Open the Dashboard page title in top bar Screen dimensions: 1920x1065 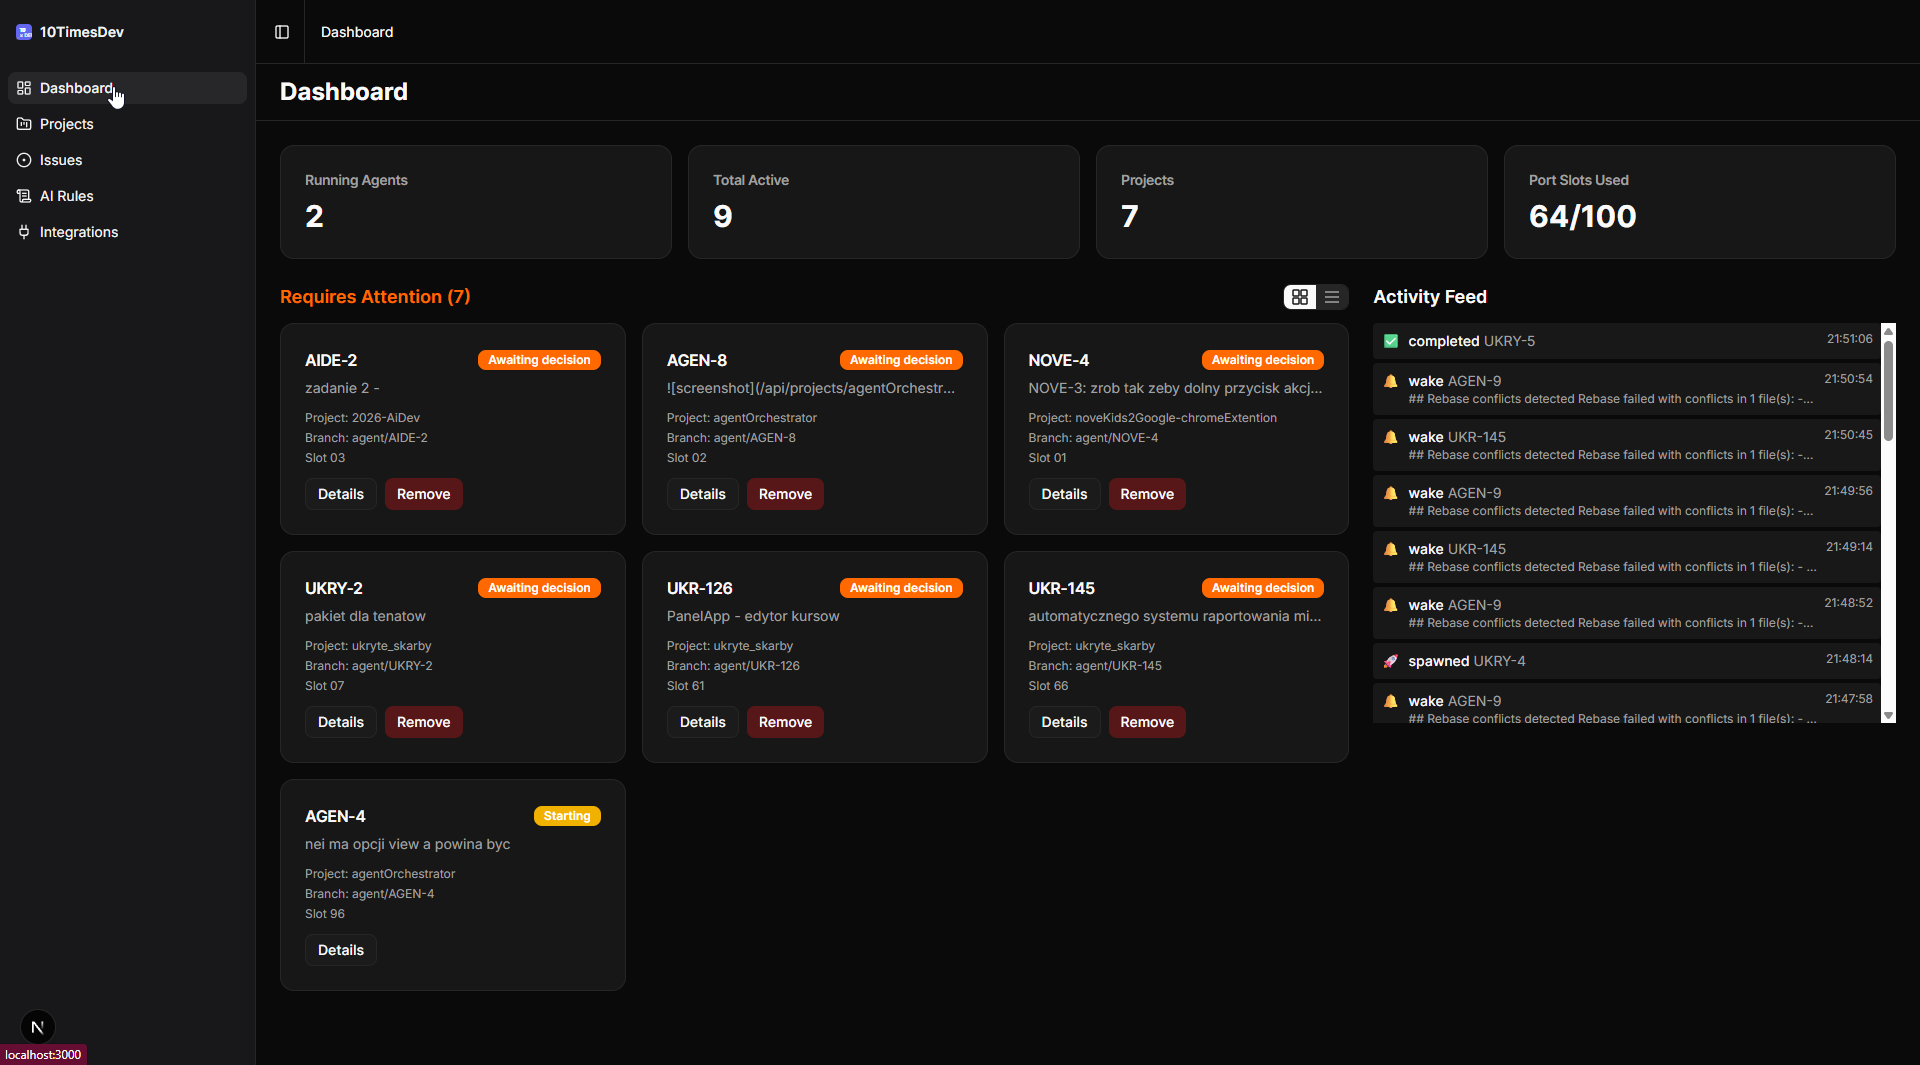(356, 31)
